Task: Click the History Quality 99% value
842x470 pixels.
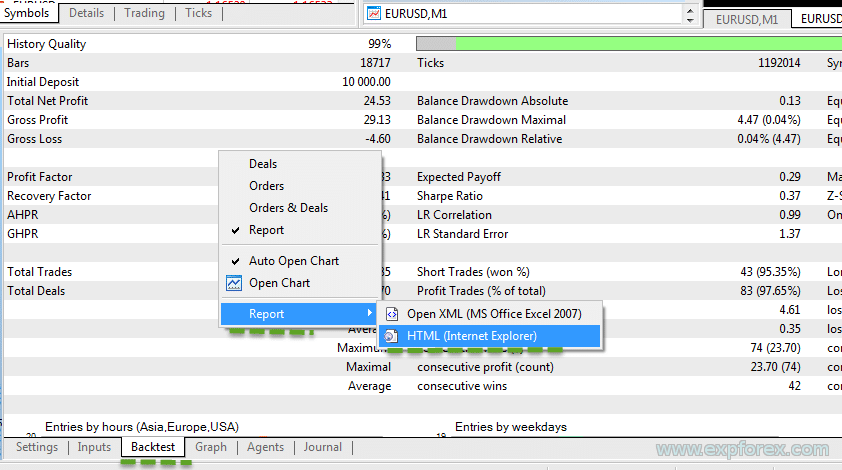Action: (380, 44)
